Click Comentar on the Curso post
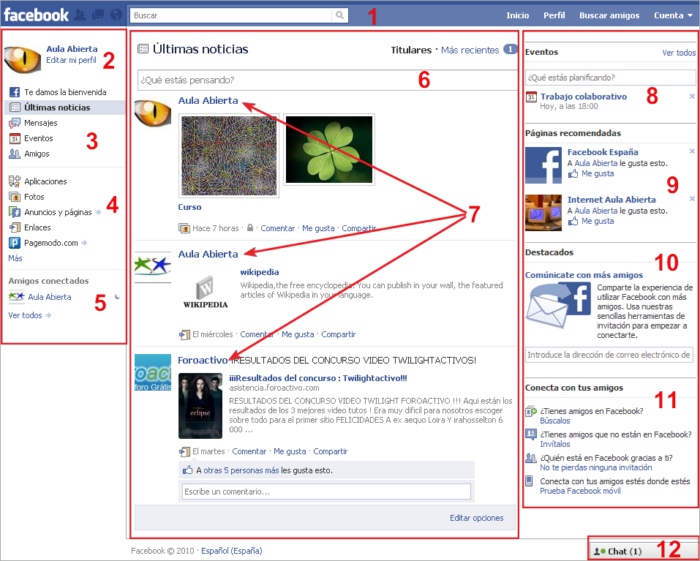This screenshot has width=700, height=561. pos(278,229)
